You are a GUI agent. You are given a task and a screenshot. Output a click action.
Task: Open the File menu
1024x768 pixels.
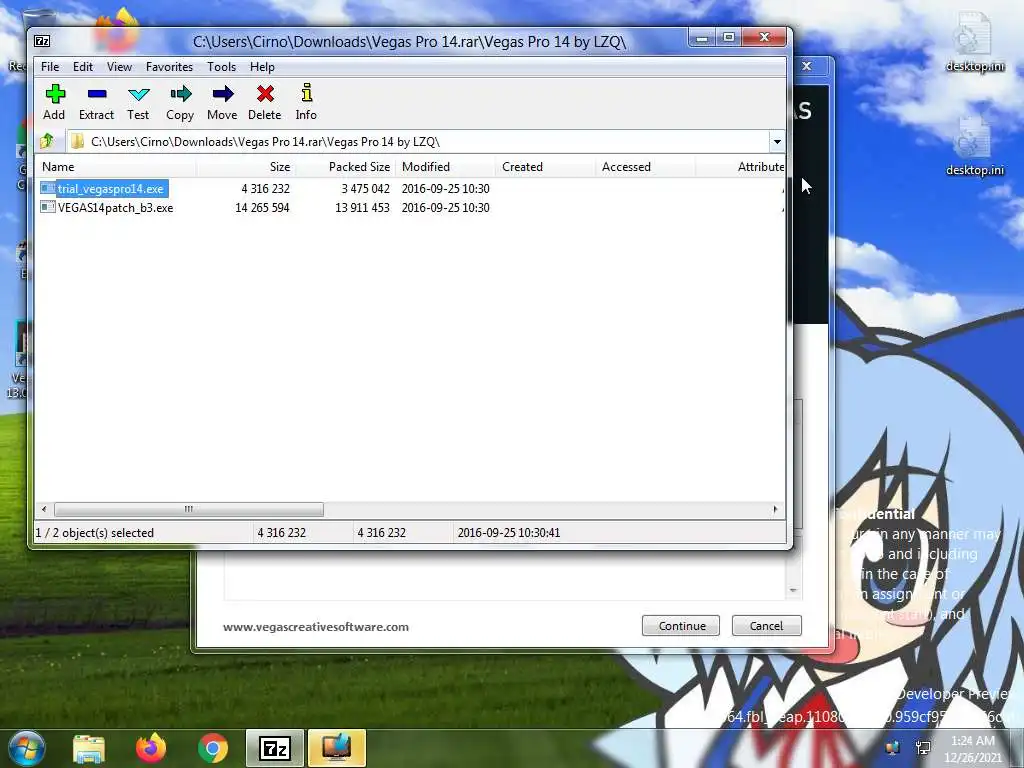click(50, 67)
